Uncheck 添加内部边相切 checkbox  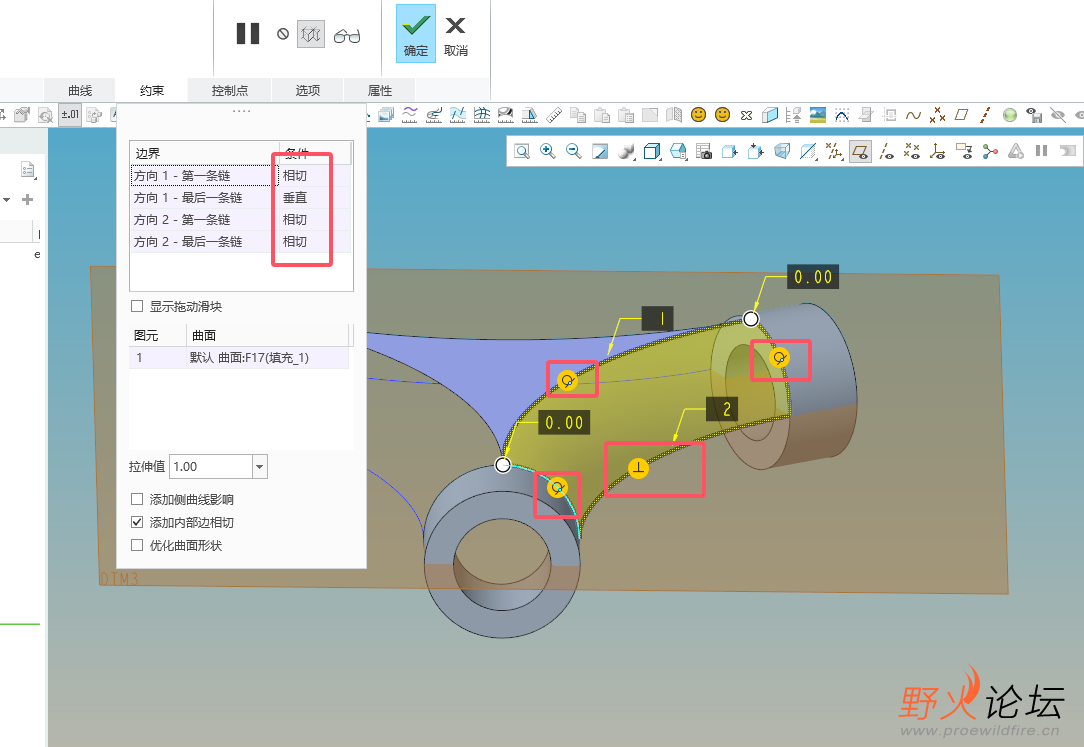tap(137, 522)
